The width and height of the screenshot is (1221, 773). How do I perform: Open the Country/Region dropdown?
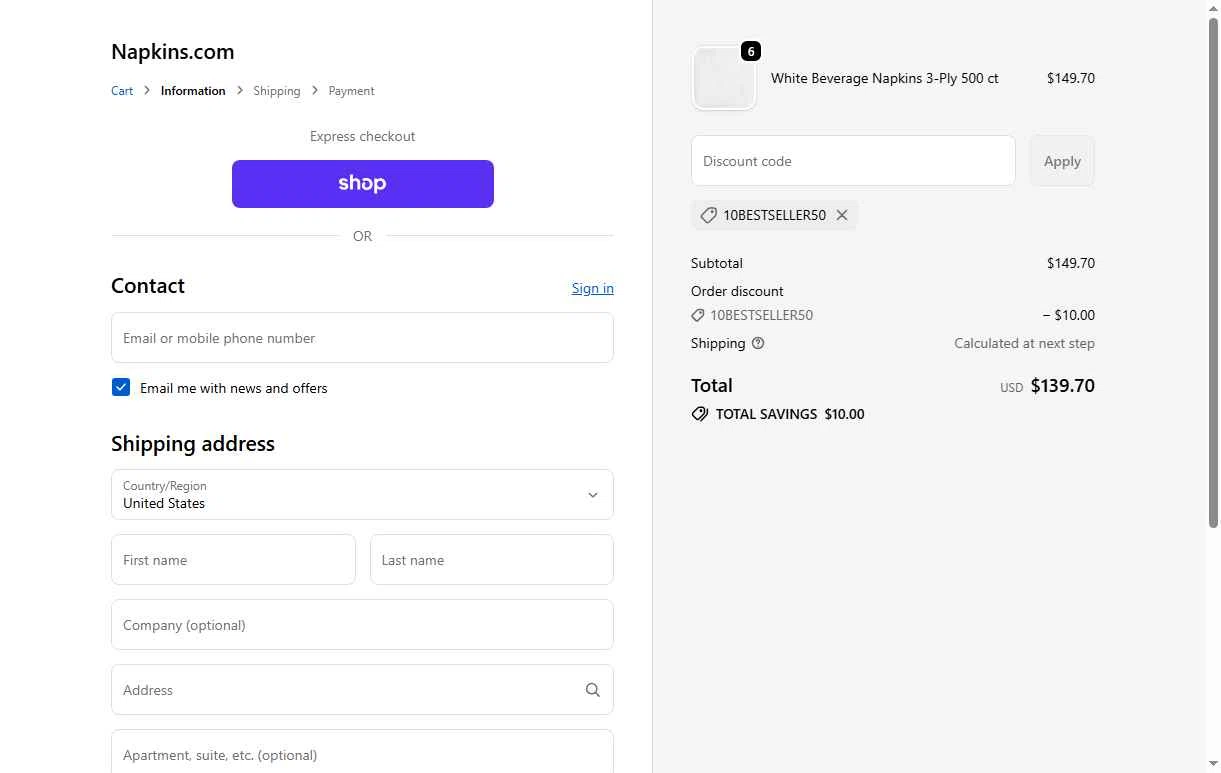click(x=362, y=495)
